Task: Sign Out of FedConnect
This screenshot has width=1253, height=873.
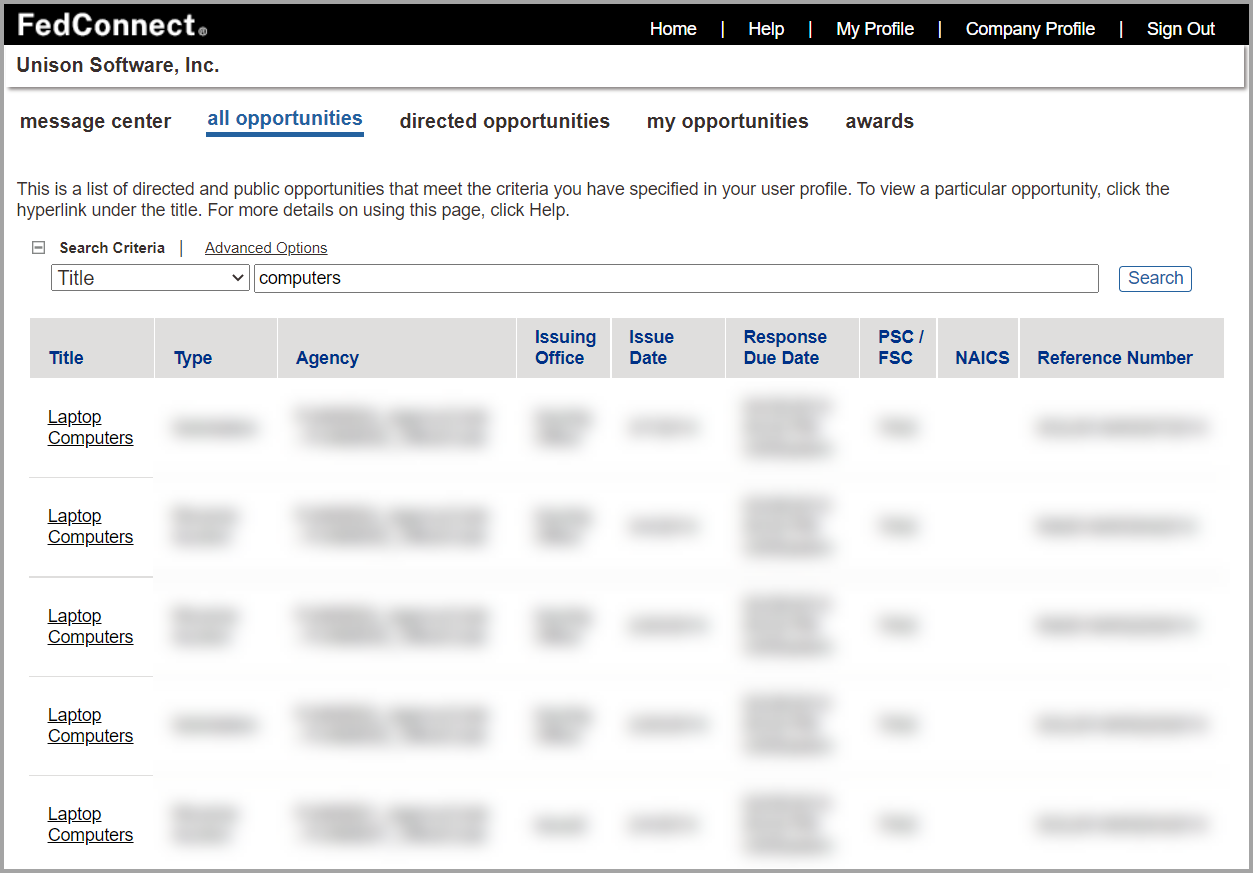Action: [x=1180, y=28]
